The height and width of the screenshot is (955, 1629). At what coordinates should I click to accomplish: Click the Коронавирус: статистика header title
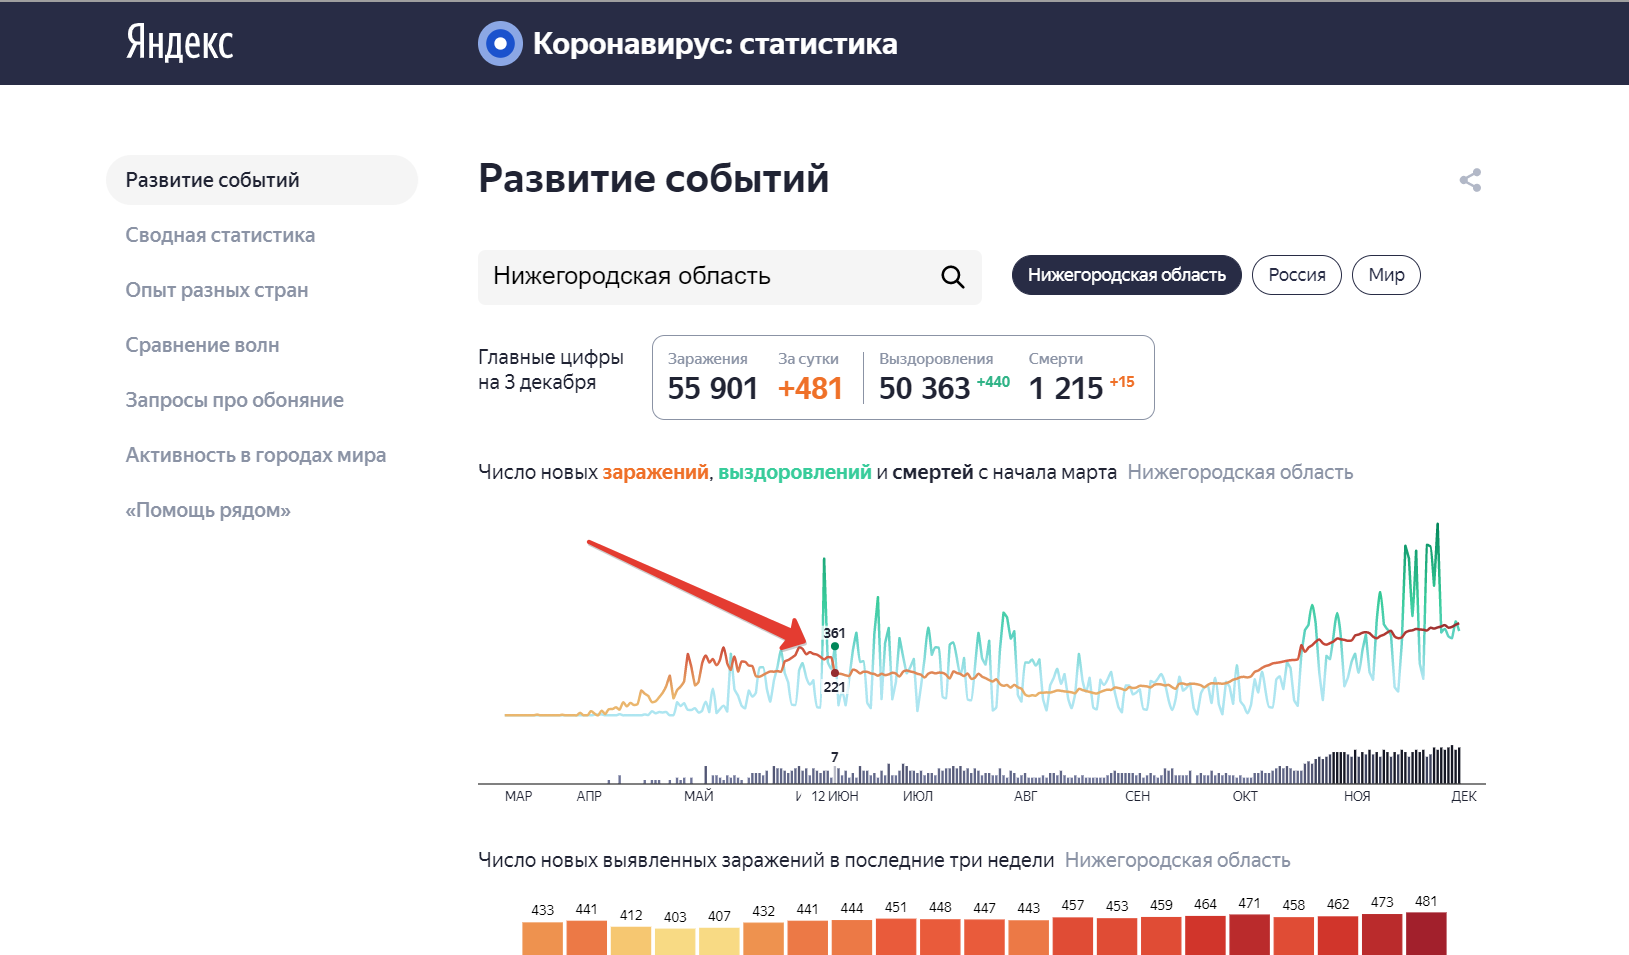(714, 44)
